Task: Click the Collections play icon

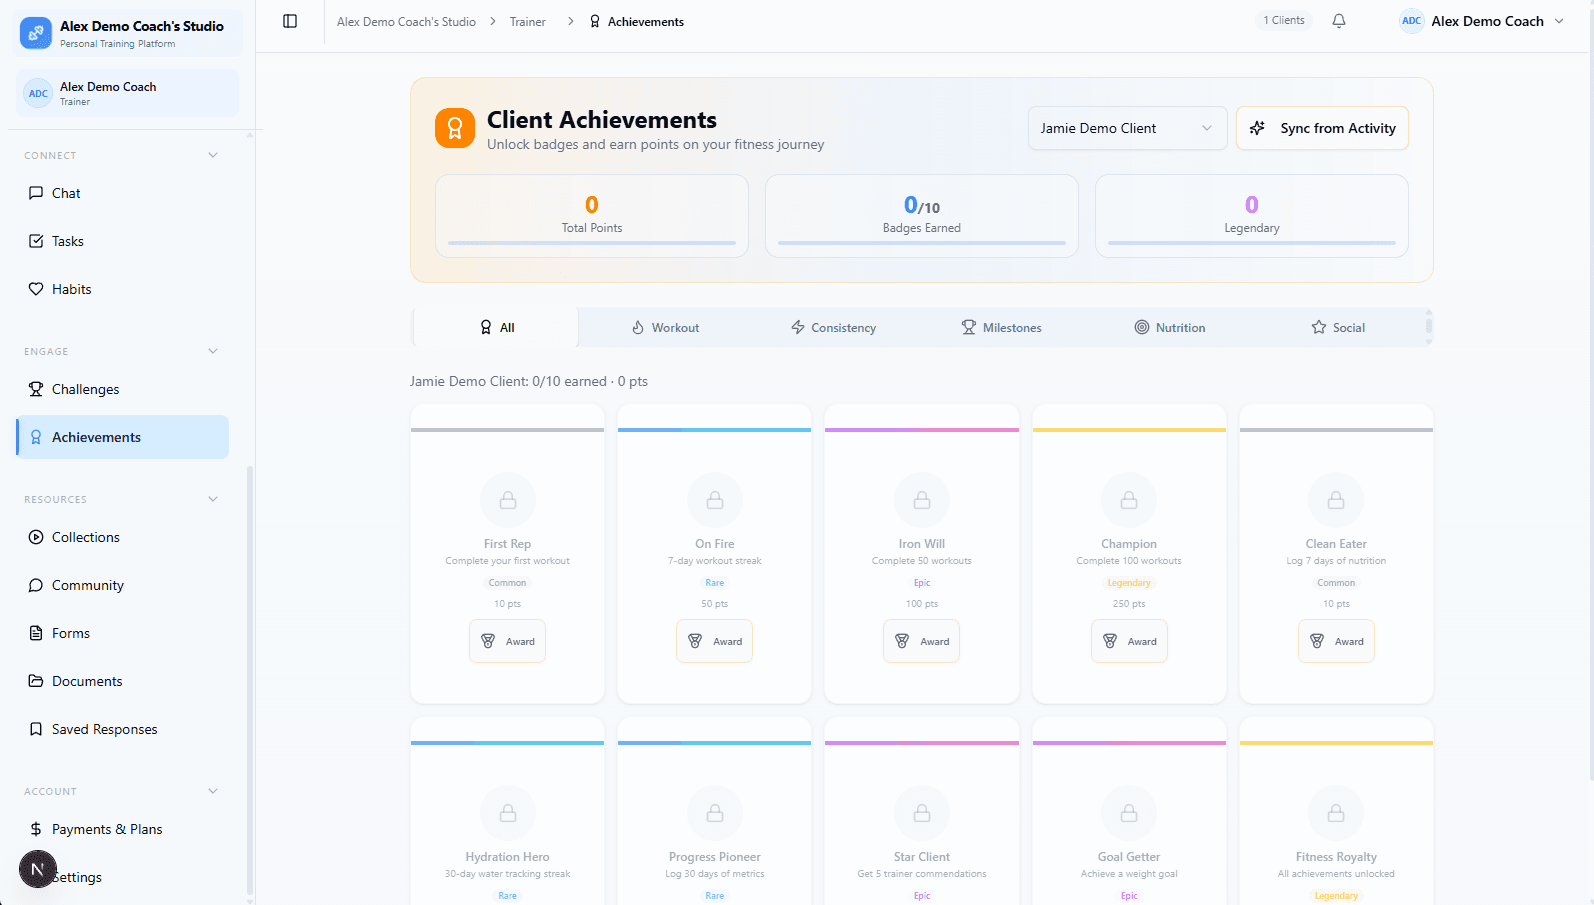Action: (x=36, y=537)
